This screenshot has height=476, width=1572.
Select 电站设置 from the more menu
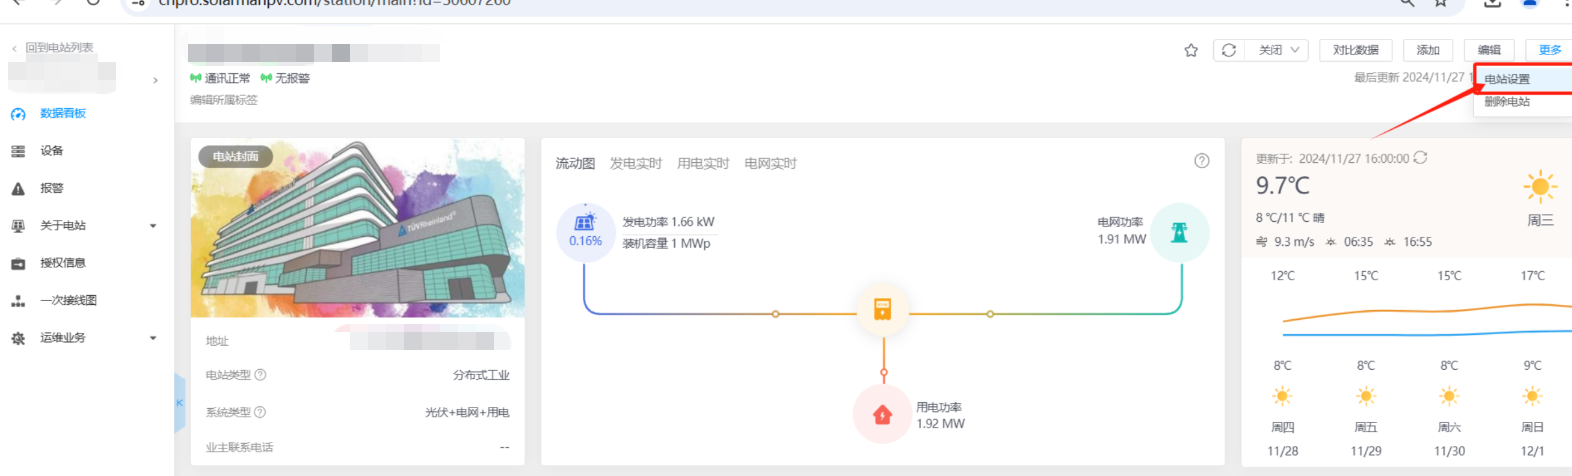pyautogui.click(x=1507, y=79)
